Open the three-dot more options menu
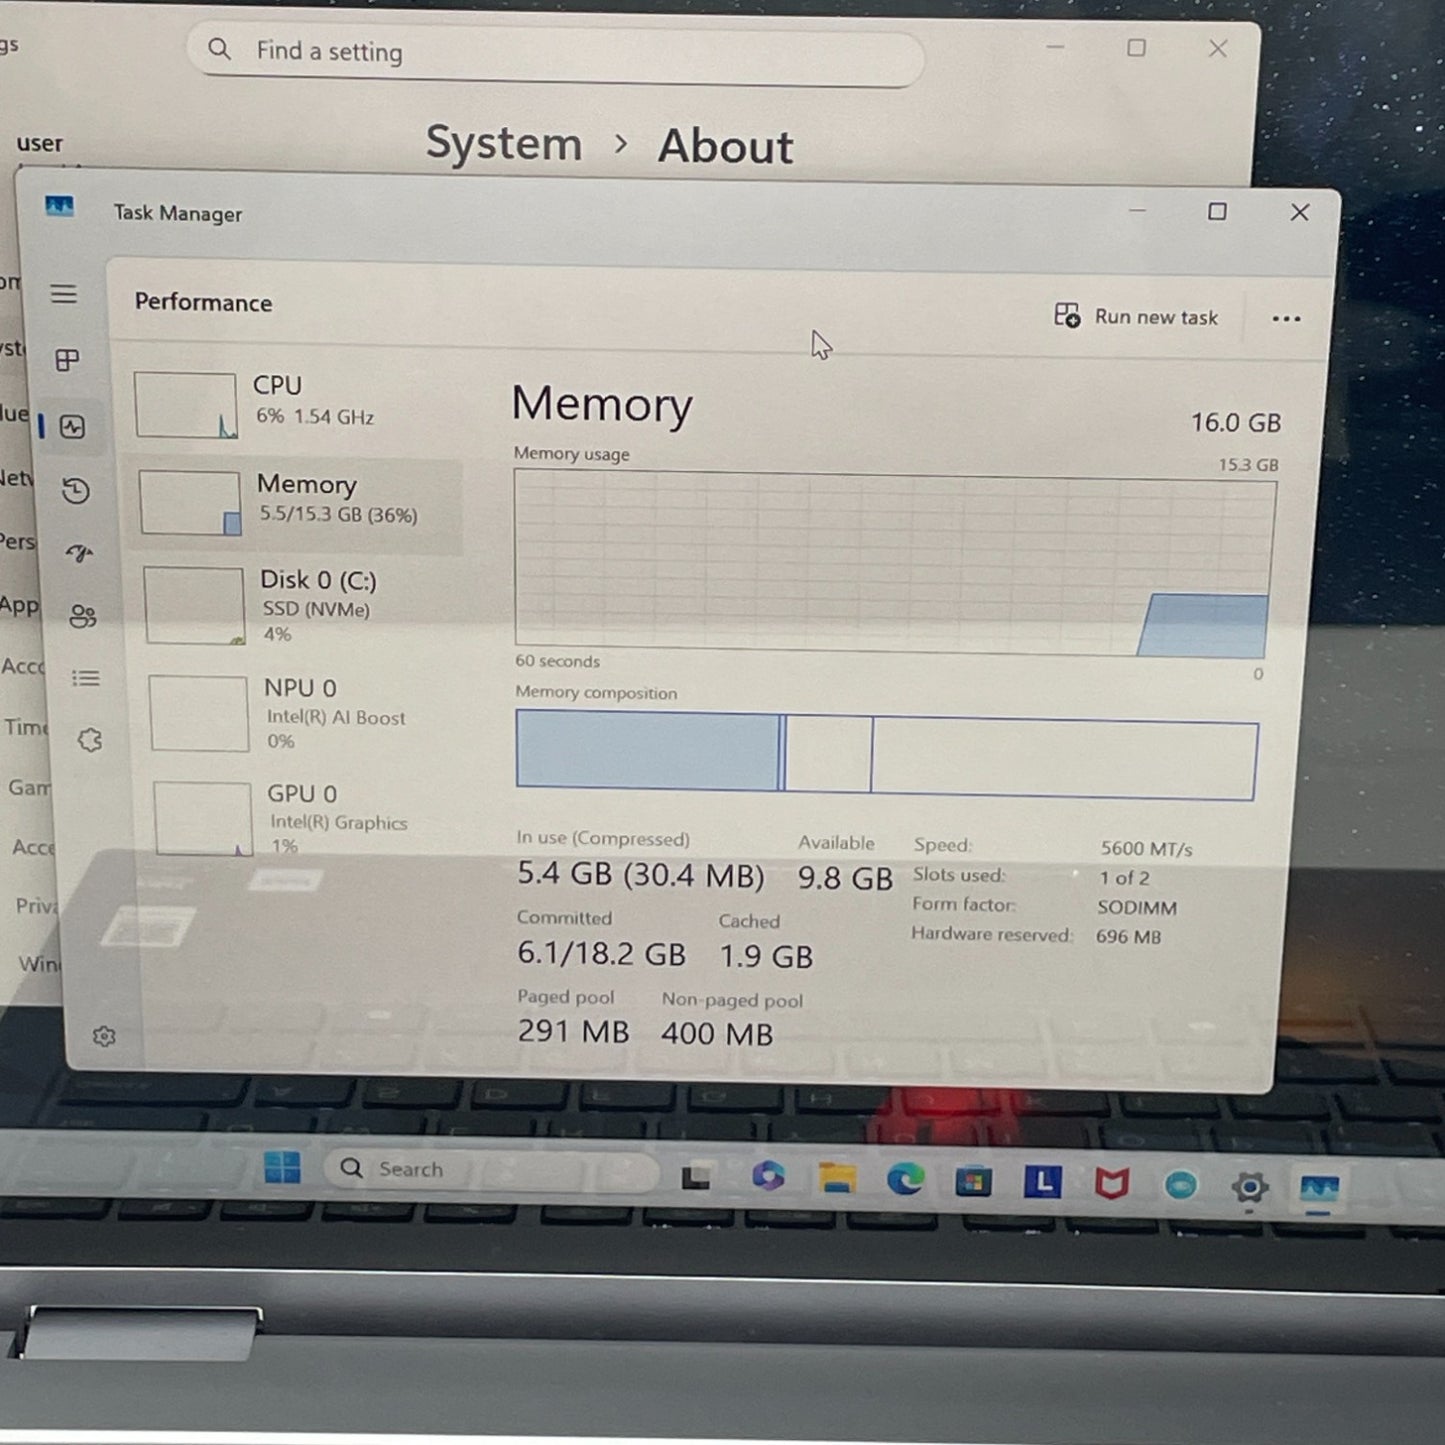The image size is (1445, 1445). 1286,319
